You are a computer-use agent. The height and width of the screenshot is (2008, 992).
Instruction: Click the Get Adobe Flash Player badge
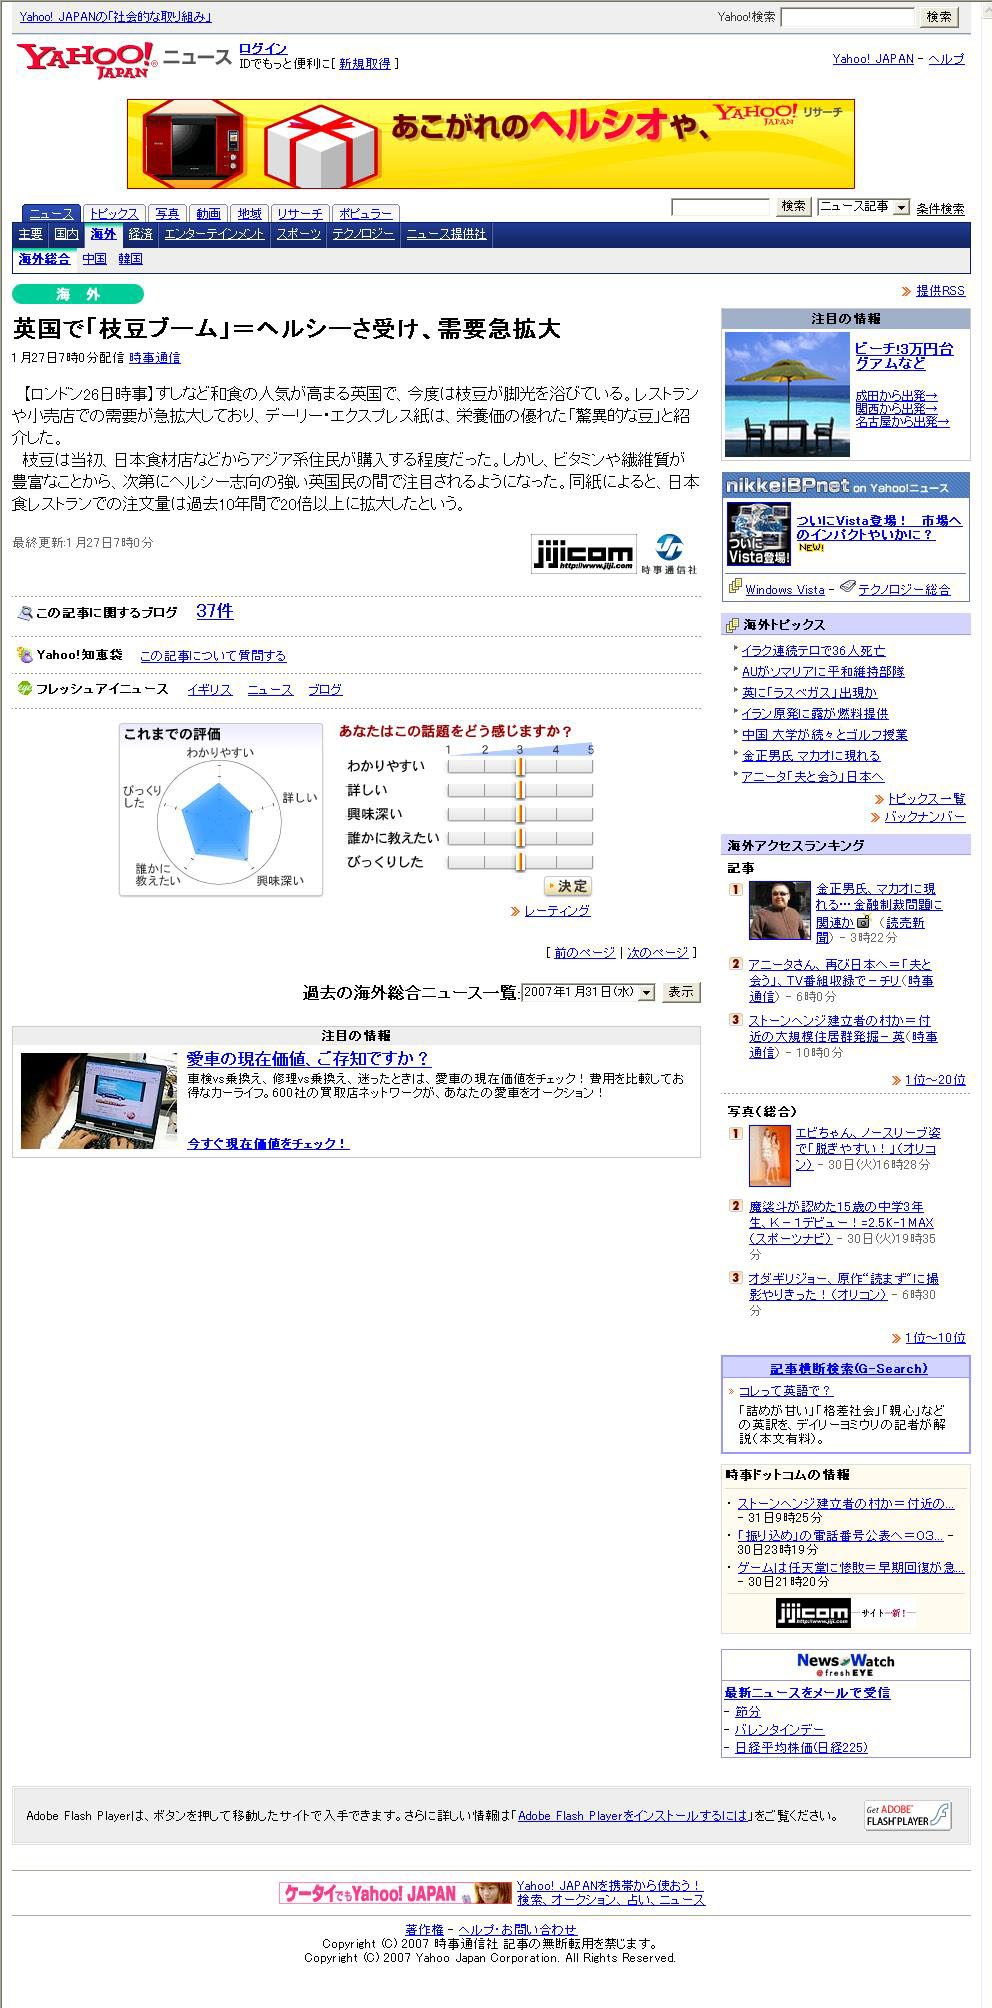(x=907, y=1815)
